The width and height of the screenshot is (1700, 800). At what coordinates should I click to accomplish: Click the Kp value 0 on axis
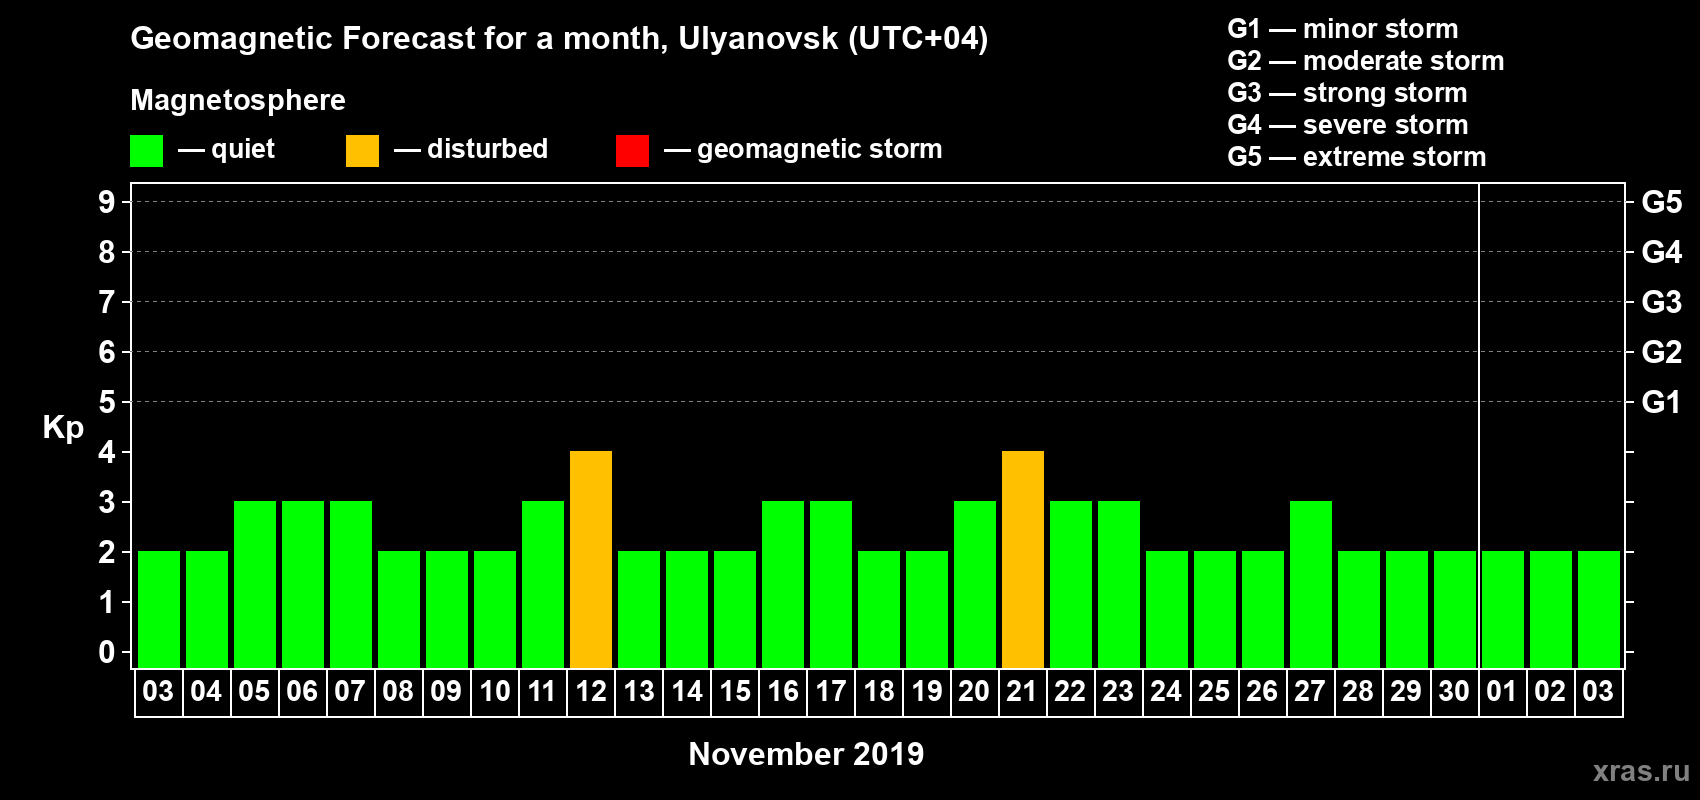click(x=107, y=652)
